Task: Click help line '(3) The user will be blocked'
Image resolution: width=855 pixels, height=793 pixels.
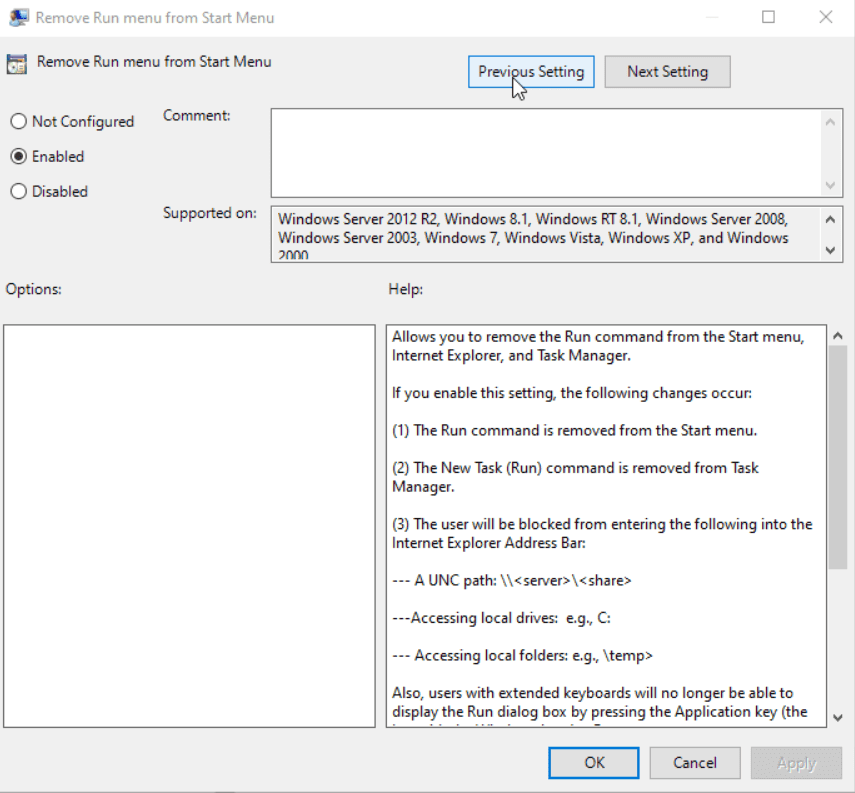Action: click(602, 533)
